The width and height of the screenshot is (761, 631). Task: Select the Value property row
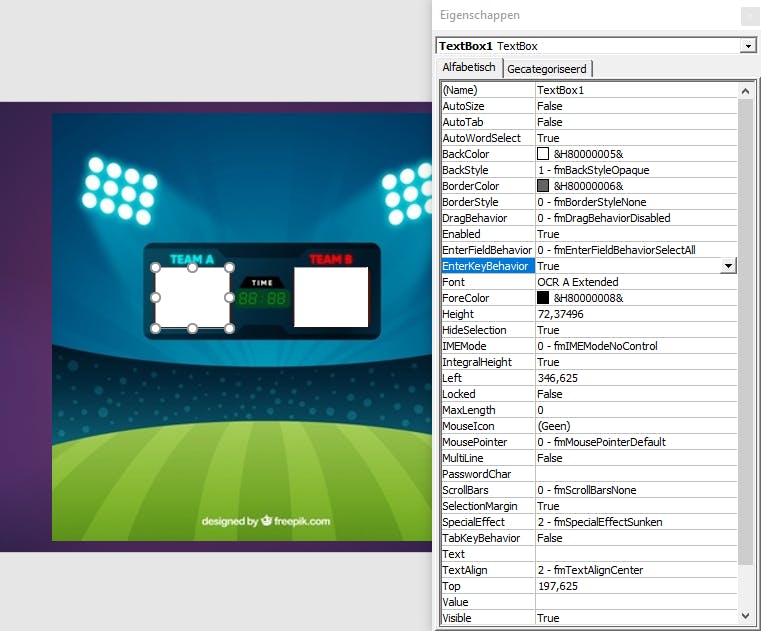coord(589,603)
